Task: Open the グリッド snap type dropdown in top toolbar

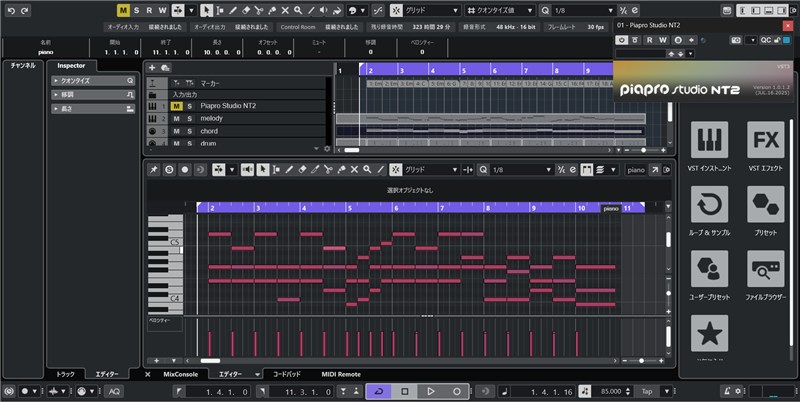Action: point(433,10)
